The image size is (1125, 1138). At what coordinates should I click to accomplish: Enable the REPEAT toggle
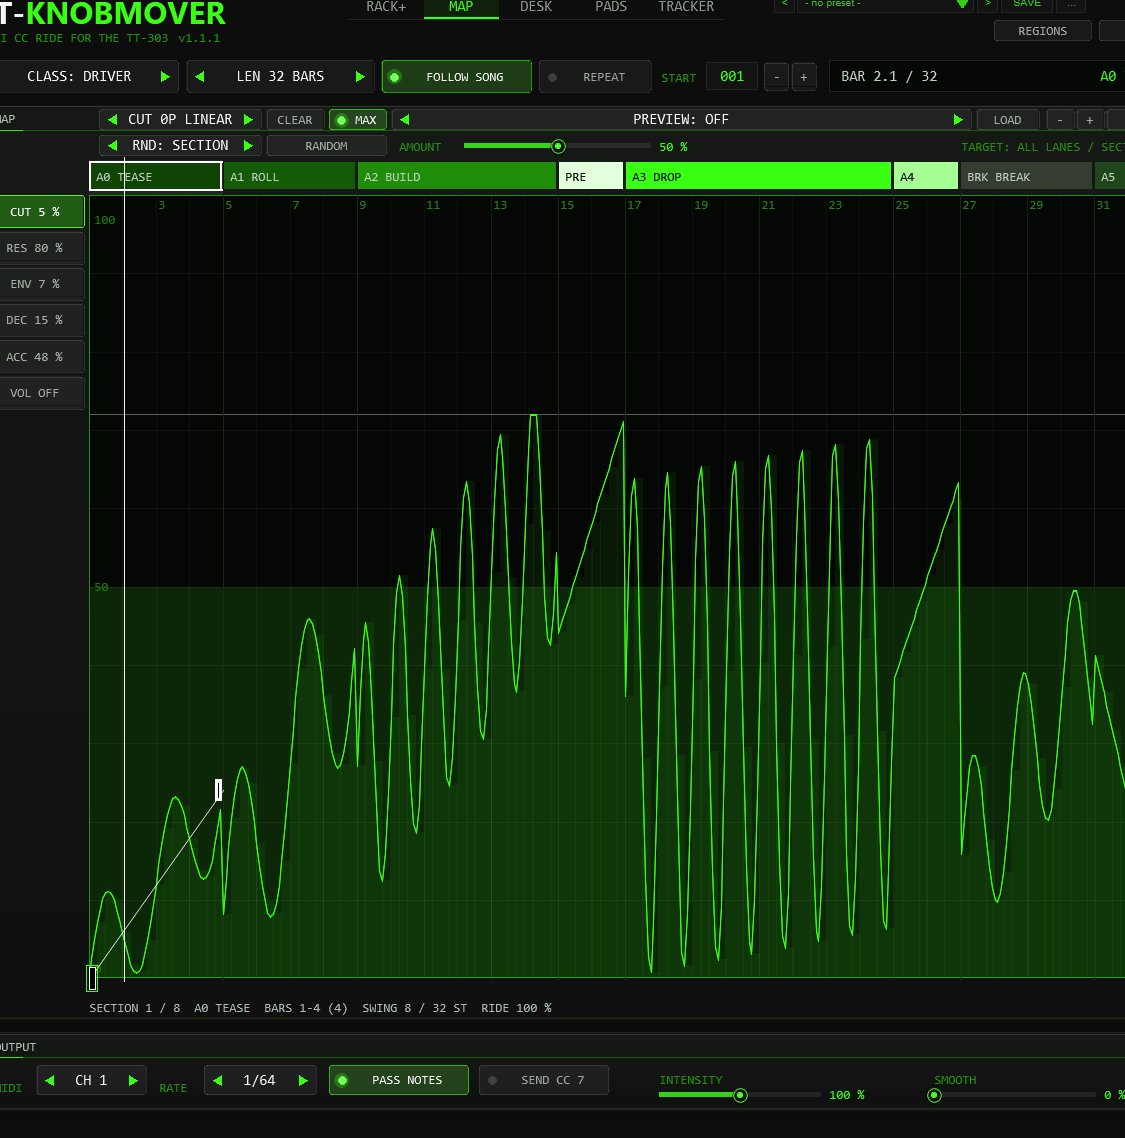click(595, 77)
